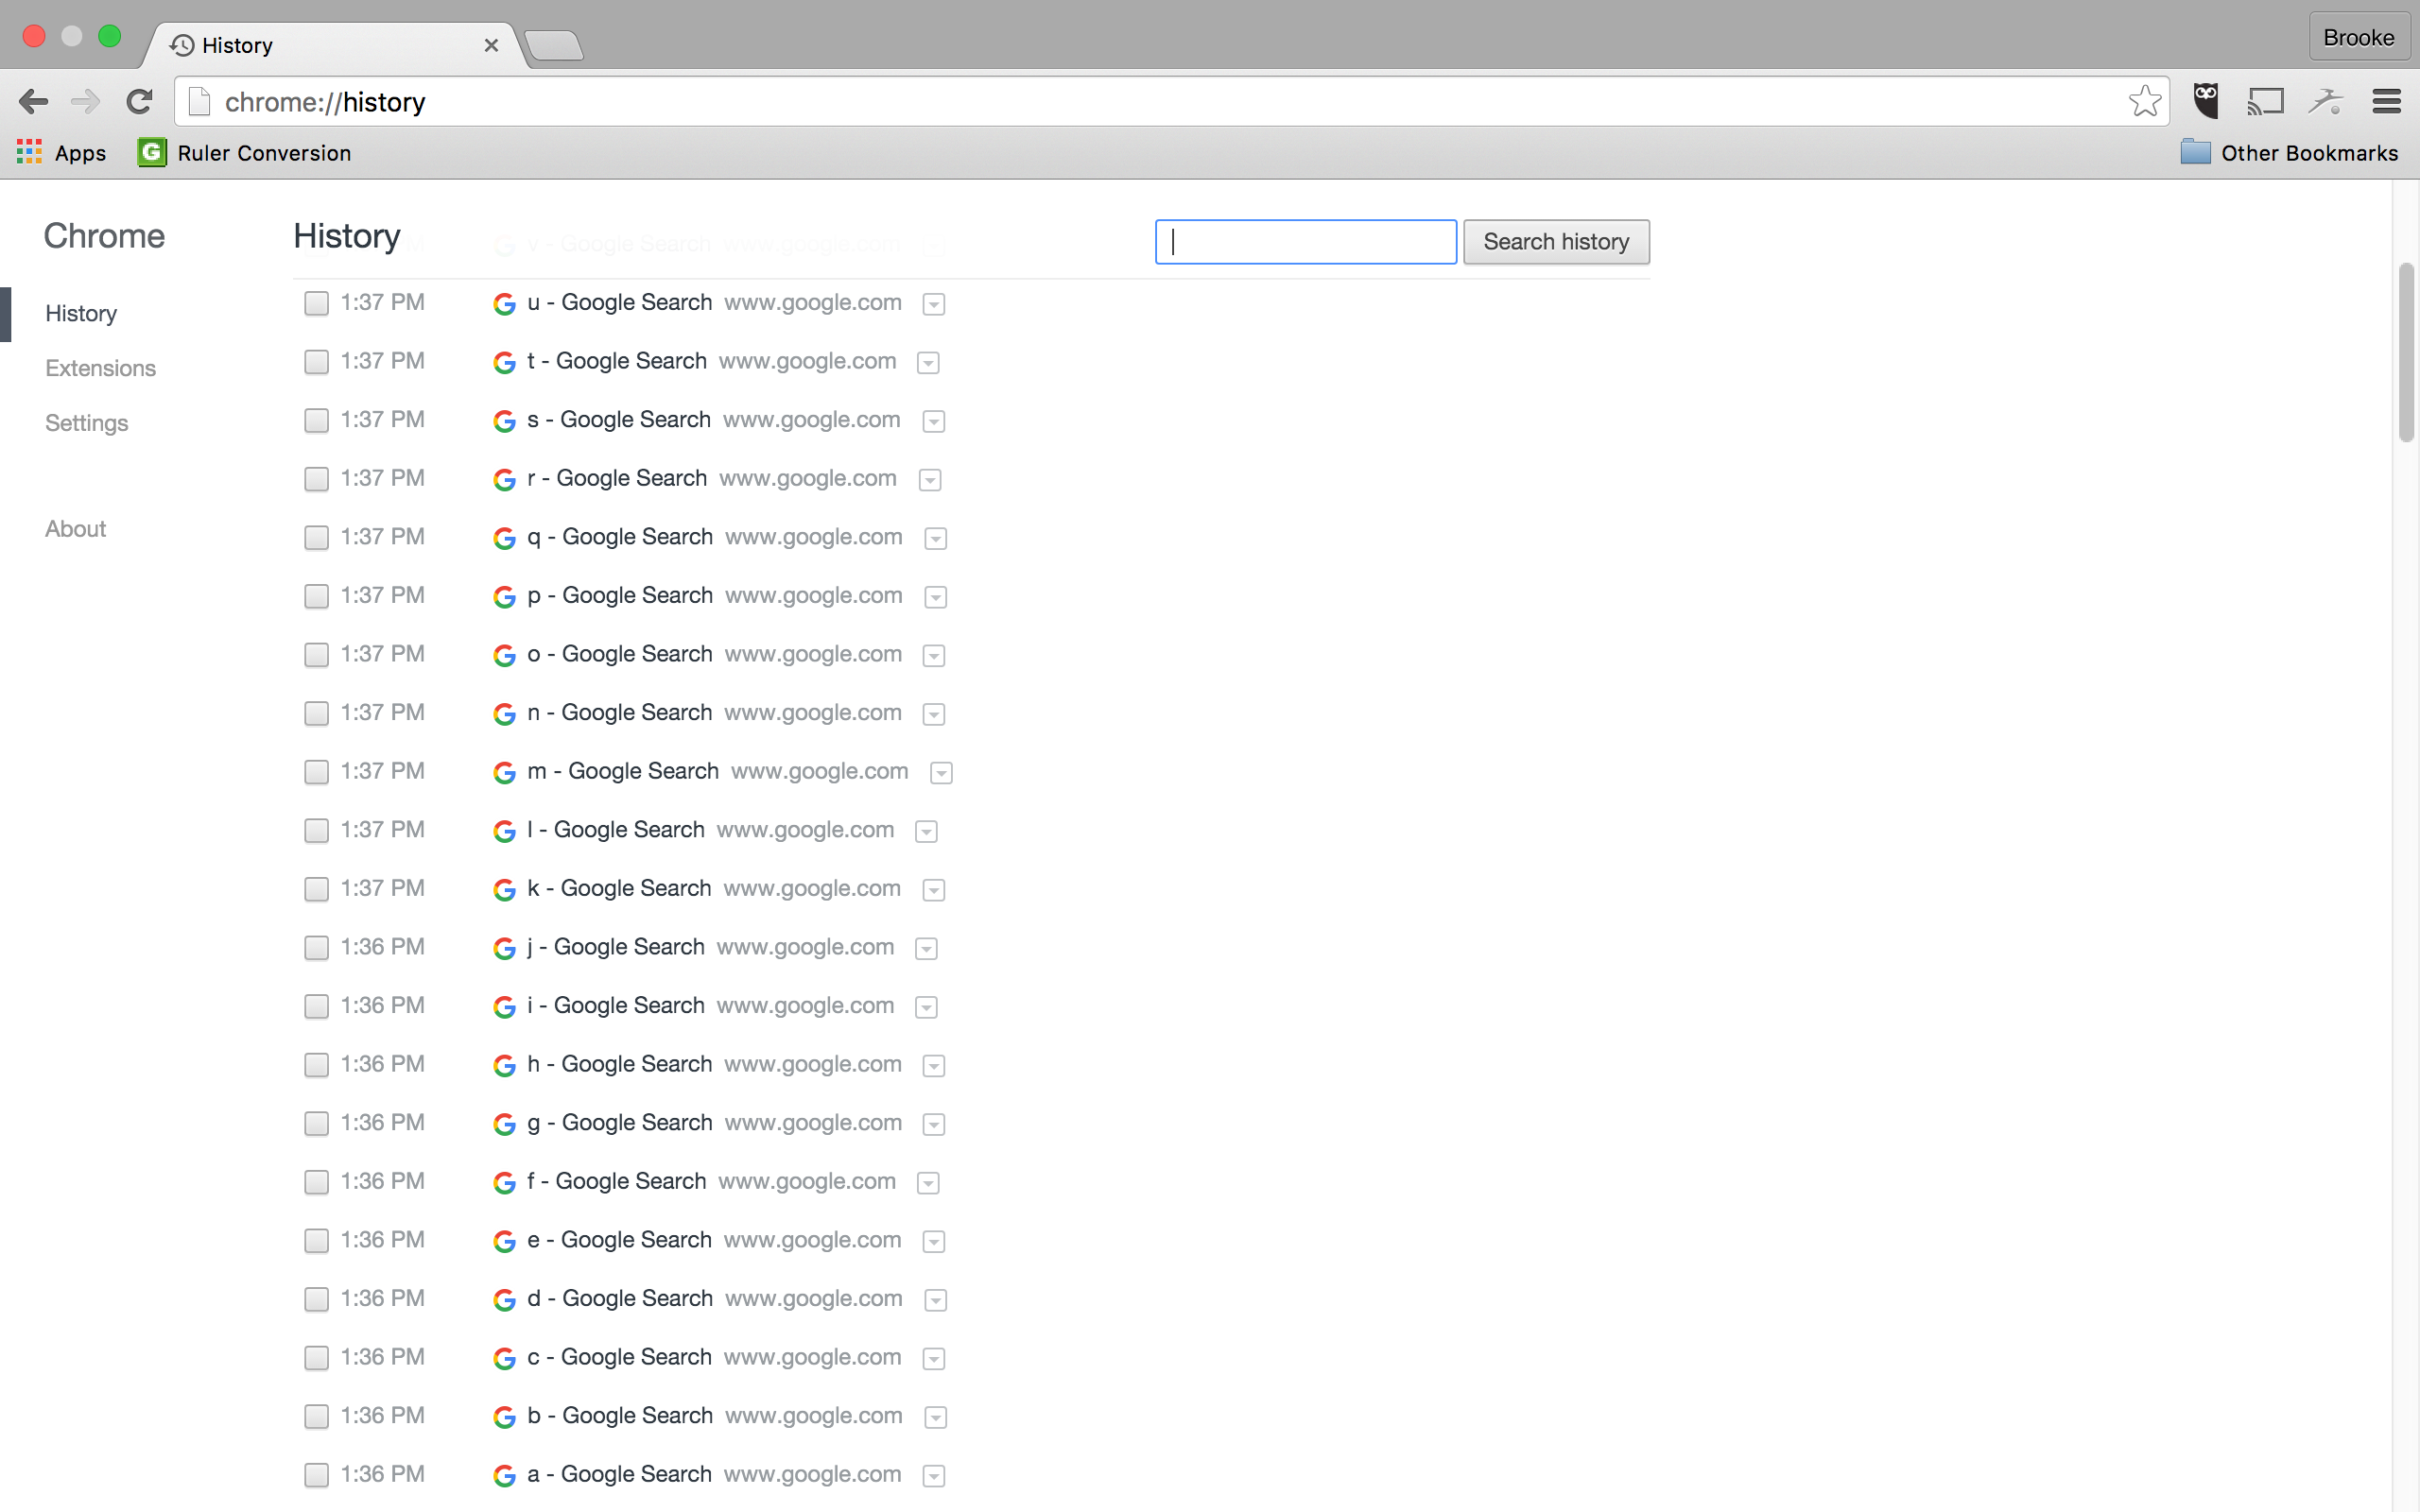Open the dropdown menu for 'd - Google Search'

(x=936, y=1300)
